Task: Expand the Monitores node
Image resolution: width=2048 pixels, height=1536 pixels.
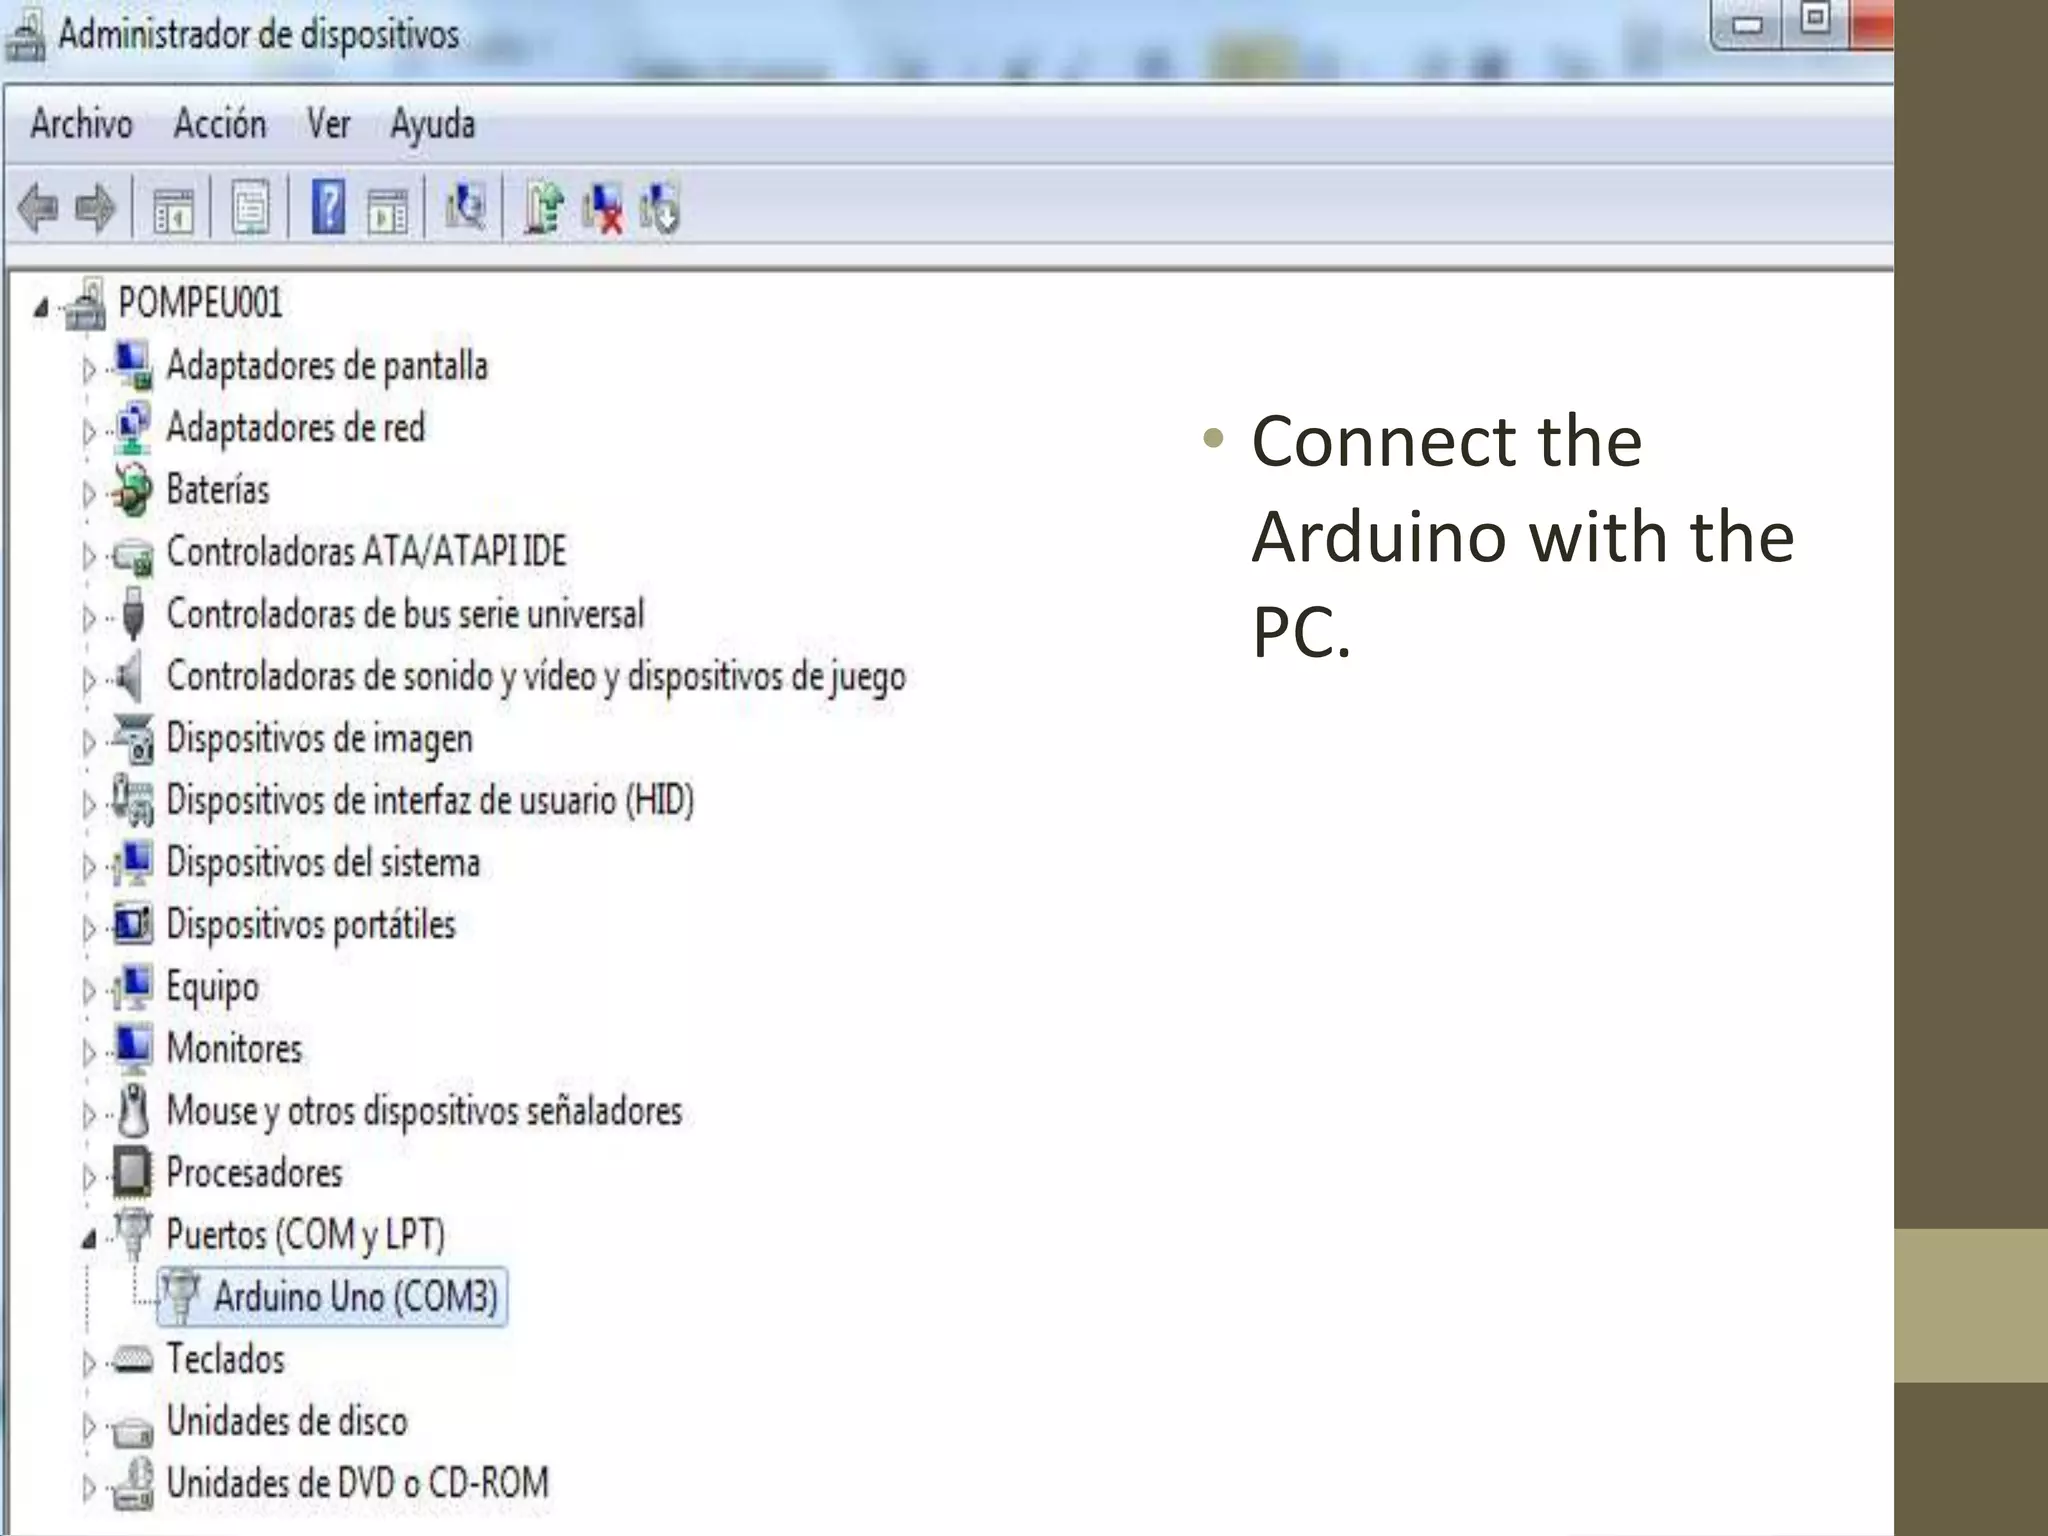Action: coord(89,1052)
